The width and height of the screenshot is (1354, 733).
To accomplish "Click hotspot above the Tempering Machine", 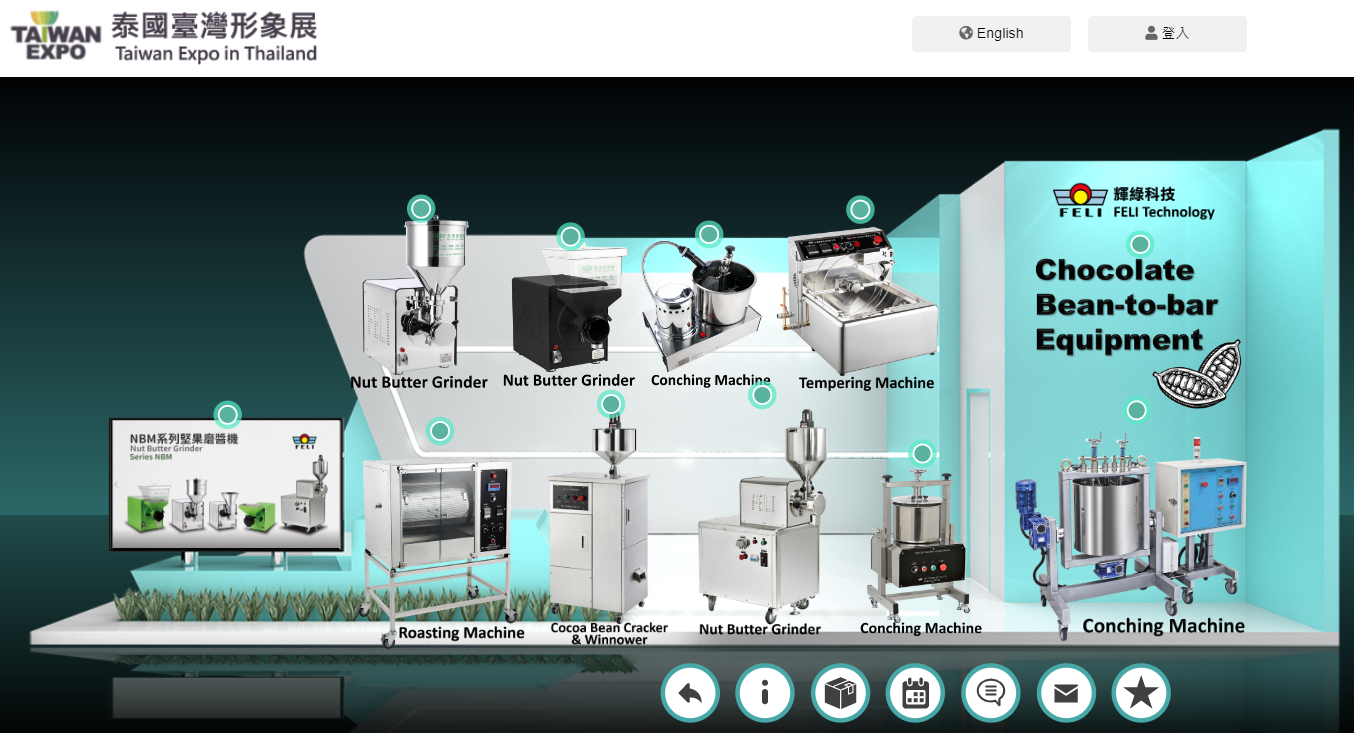I will click(x=860, y=210).
